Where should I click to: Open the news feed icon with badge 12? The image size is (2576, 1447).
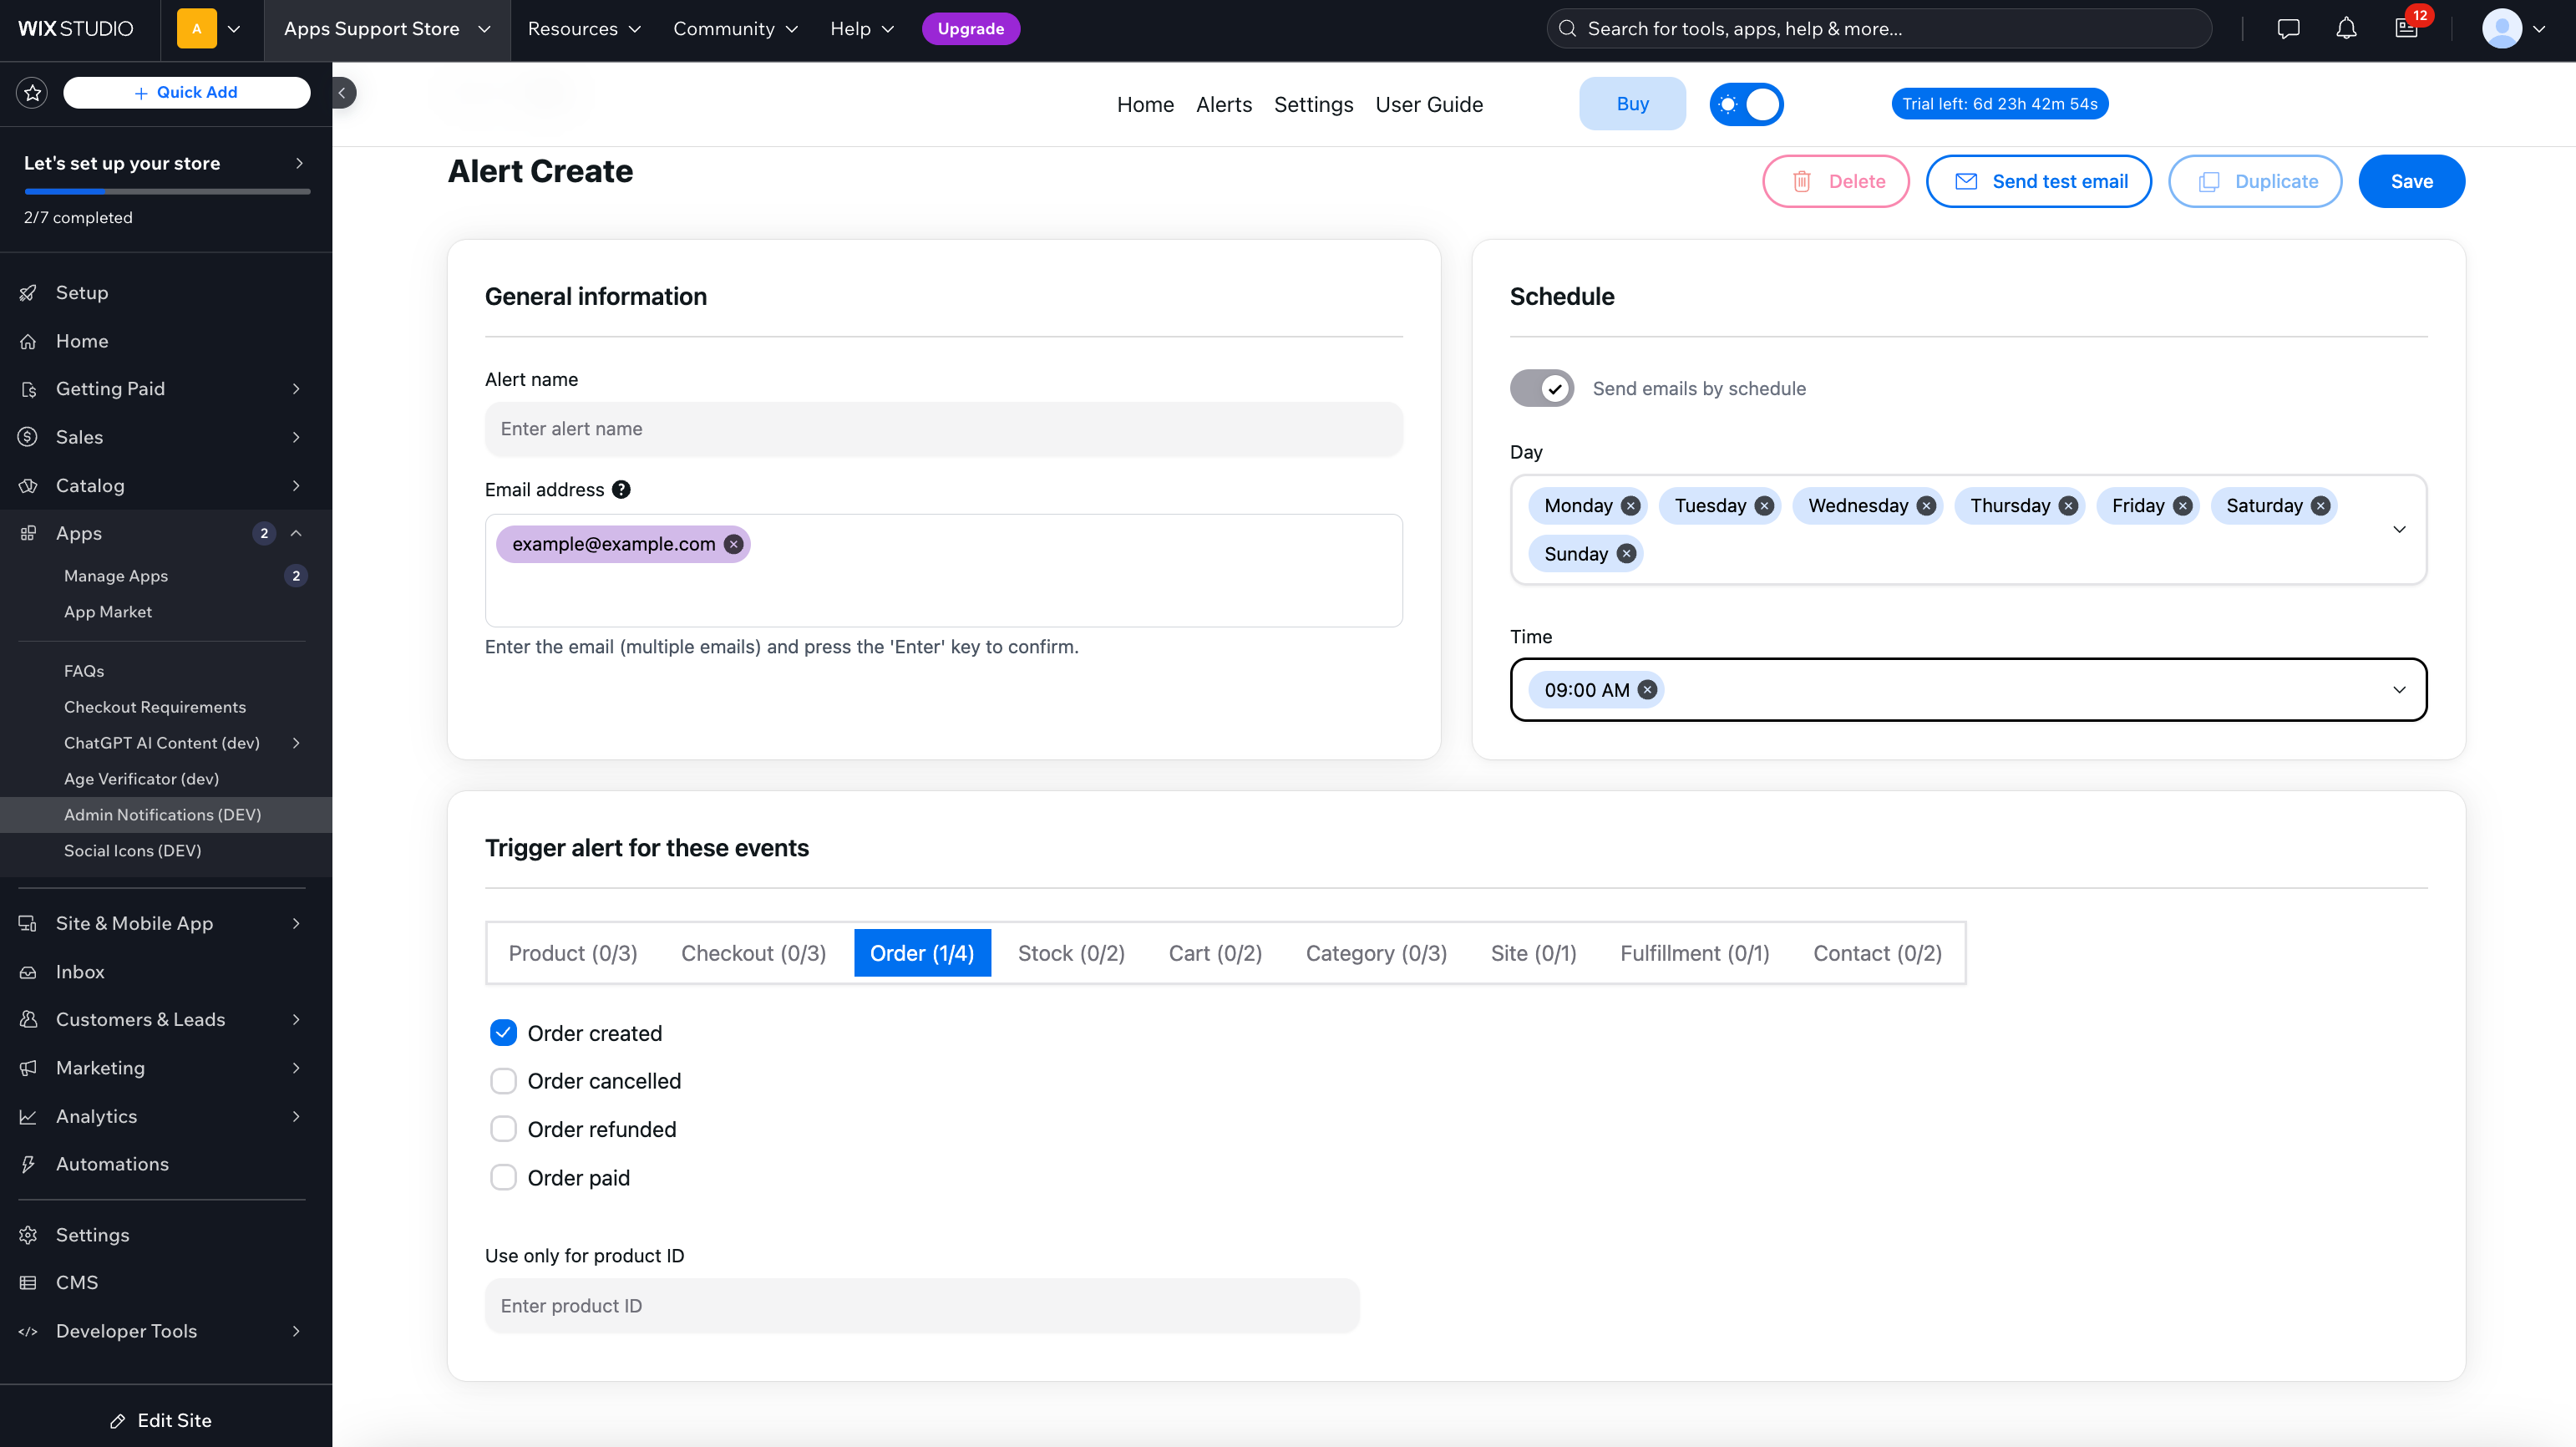2406,29
